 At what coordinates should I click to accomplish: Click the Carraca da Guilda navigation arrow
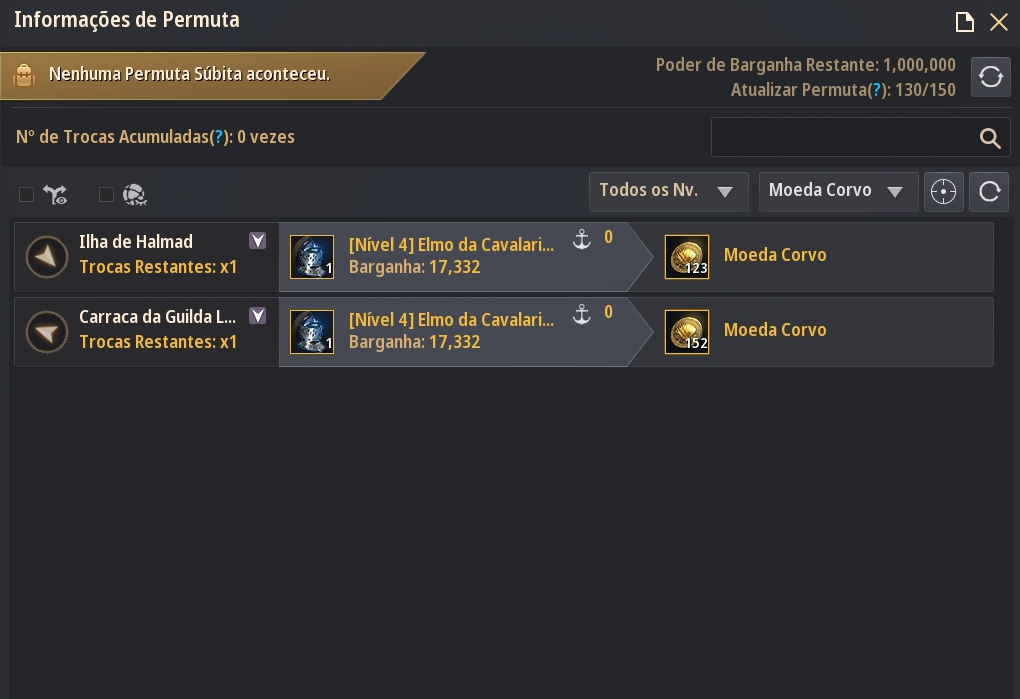(x=46, y=332)
